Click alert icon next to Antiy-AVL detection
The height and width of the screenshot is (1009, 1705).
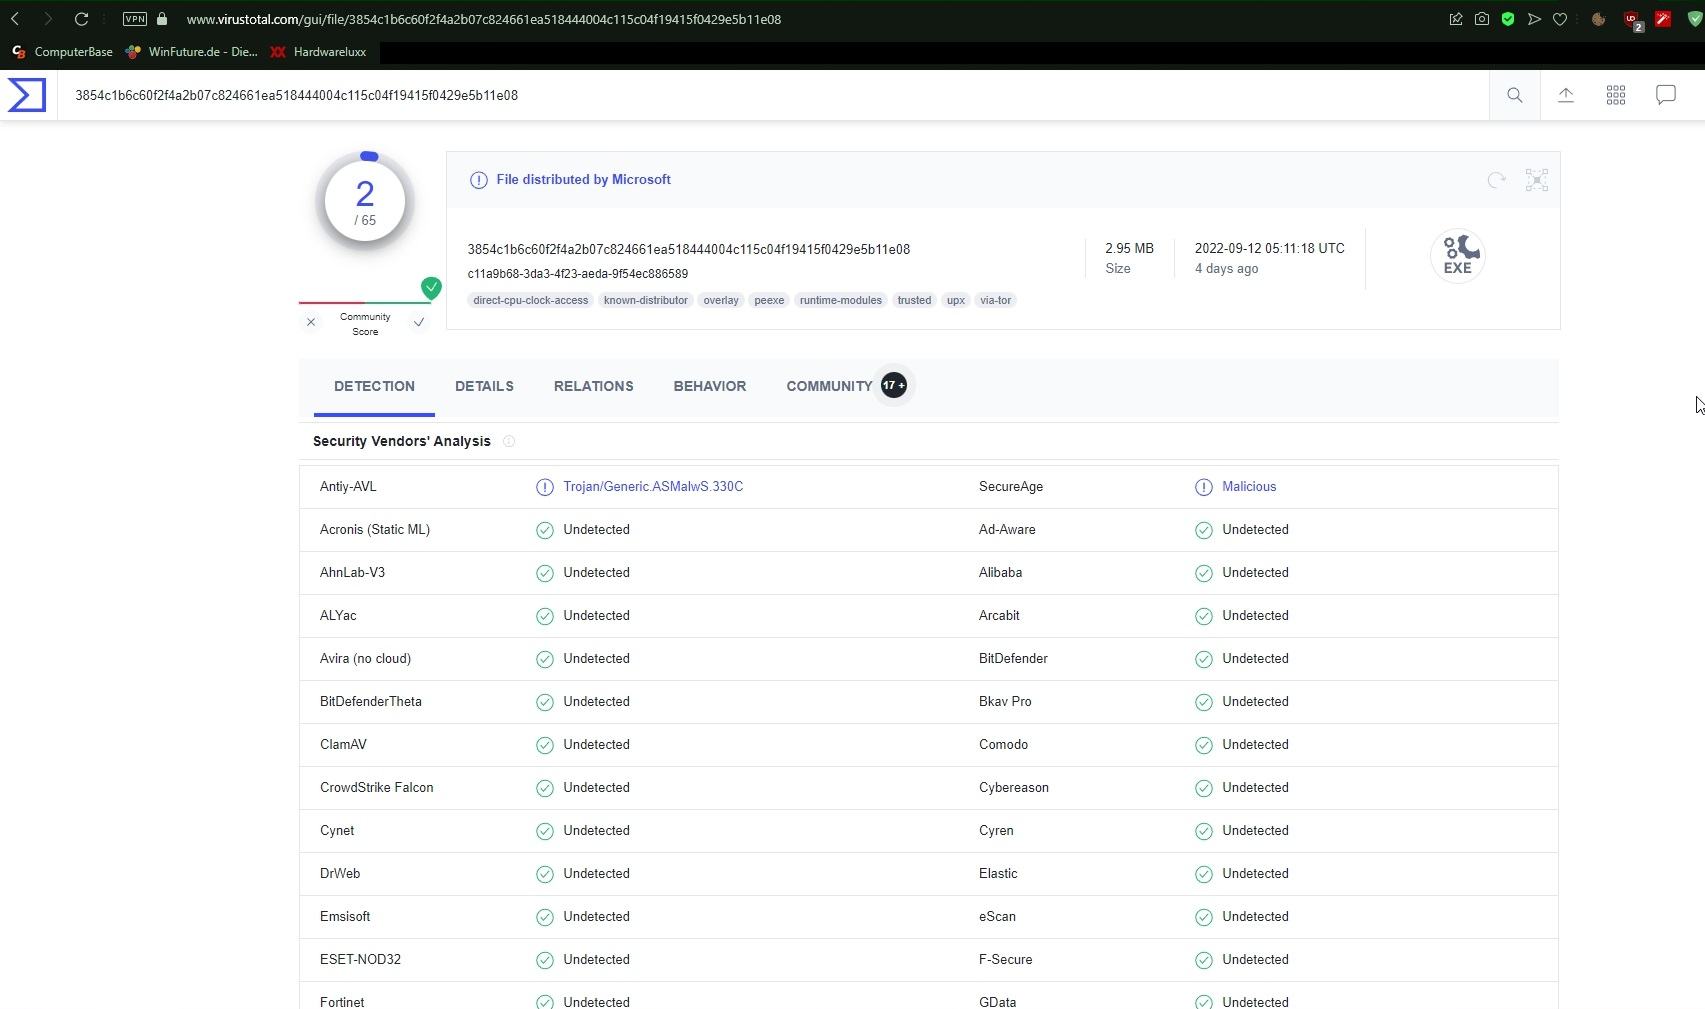545,487
